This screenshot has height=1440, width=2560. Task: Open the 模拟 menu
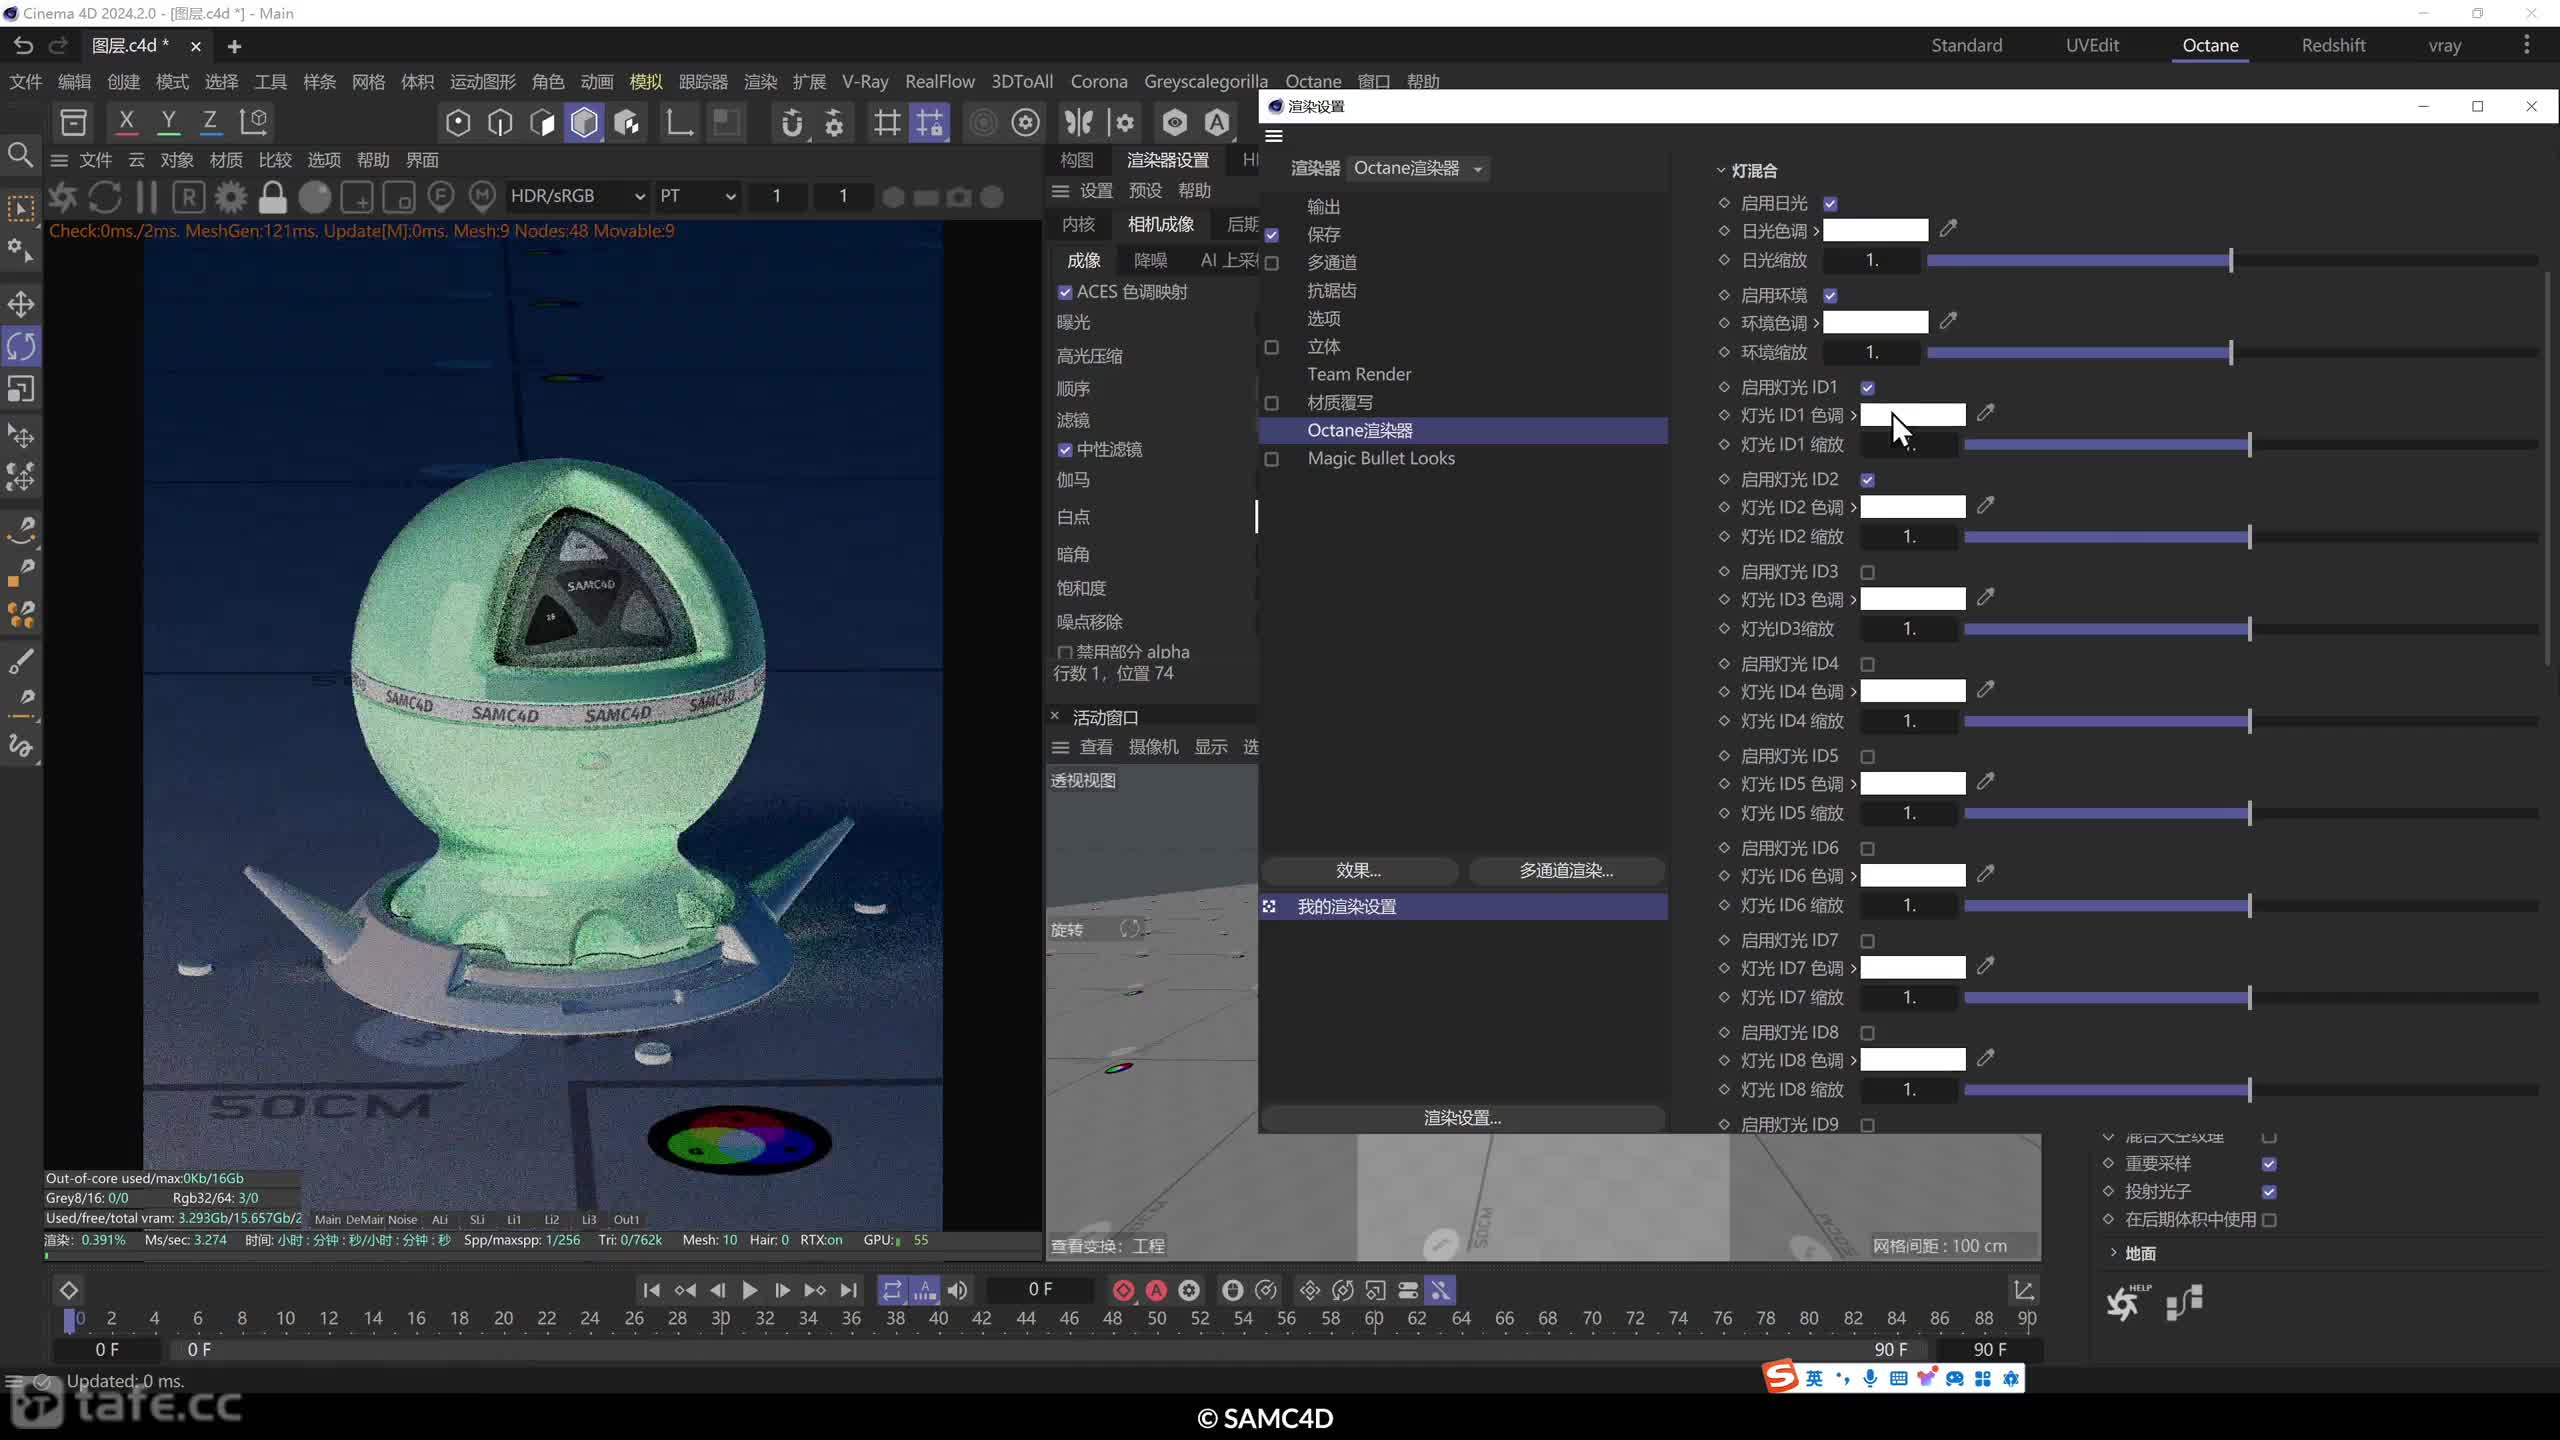pyautogui.click(x=646, y=81)
